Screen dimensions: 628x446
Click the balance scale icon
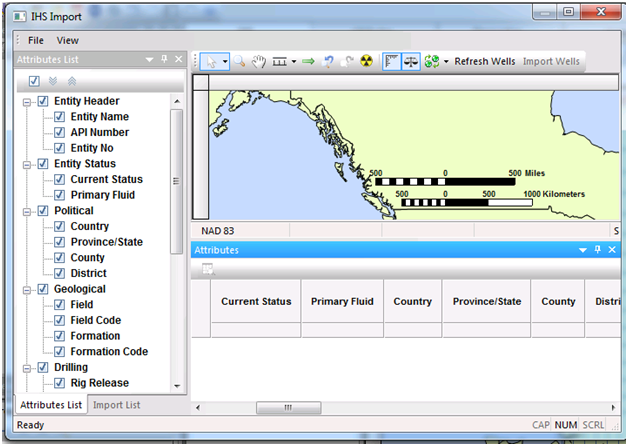[x=412, y=61]
